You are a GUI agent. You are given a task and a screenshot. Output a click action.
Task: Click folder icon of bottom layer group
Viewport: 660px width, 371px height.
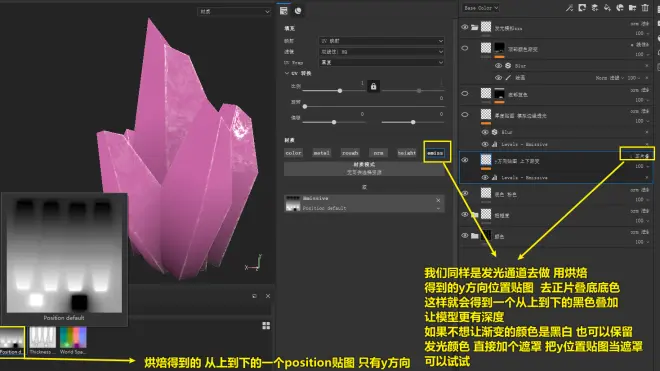point(474,236)
